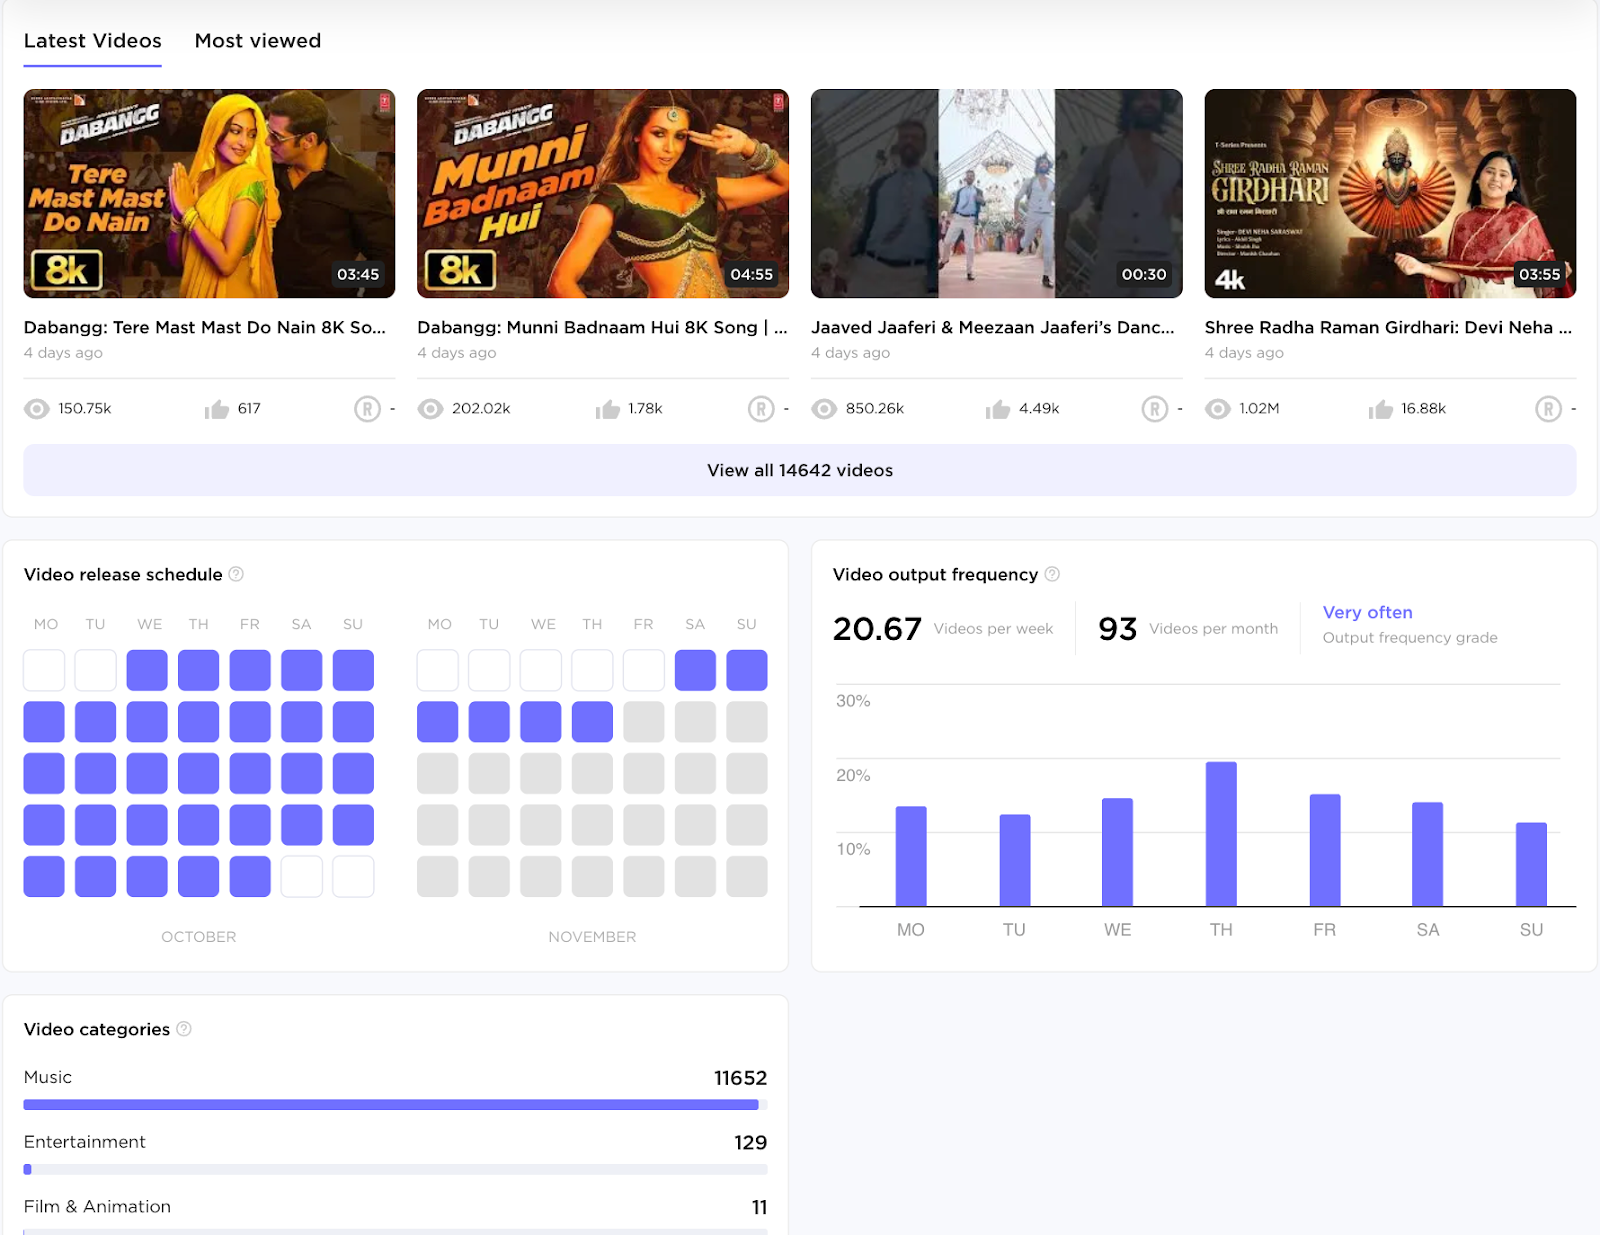Click the help icon beside Video categories
This screenshot has height=1235, width=1600.
183,1029
